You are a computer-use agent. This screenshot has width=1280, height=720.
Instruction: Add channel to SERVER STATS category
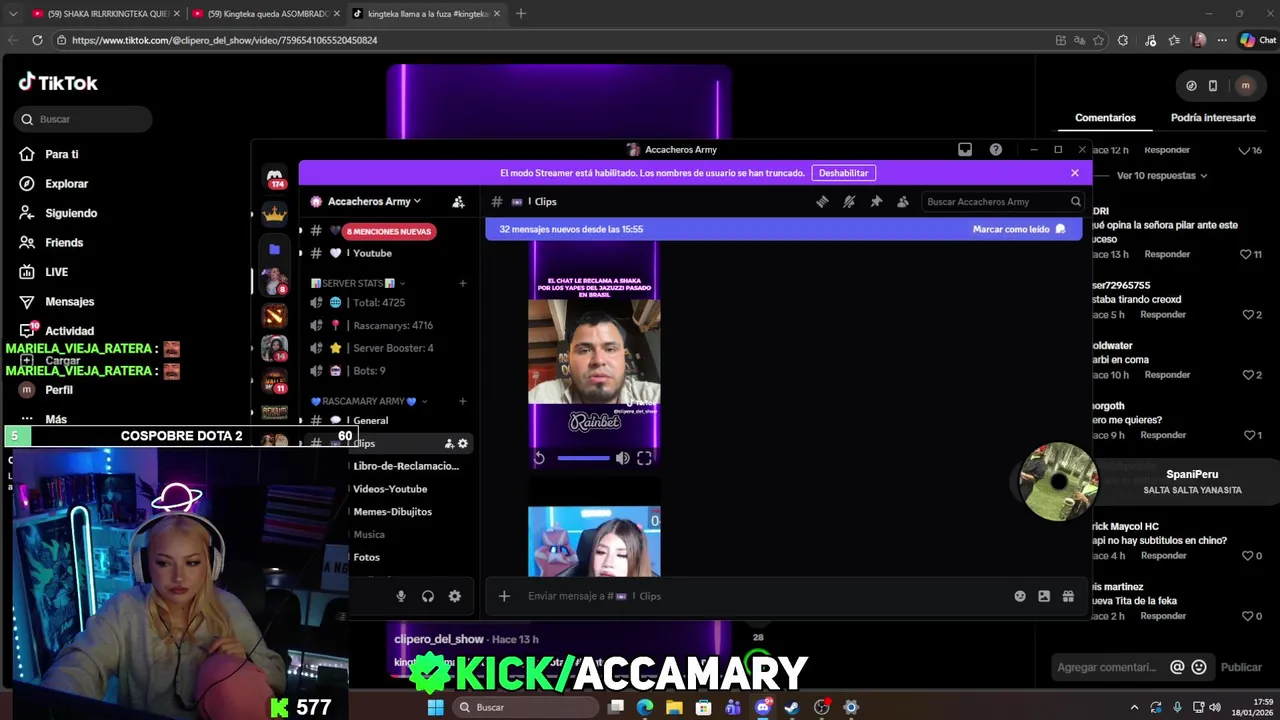pos(462,283)
